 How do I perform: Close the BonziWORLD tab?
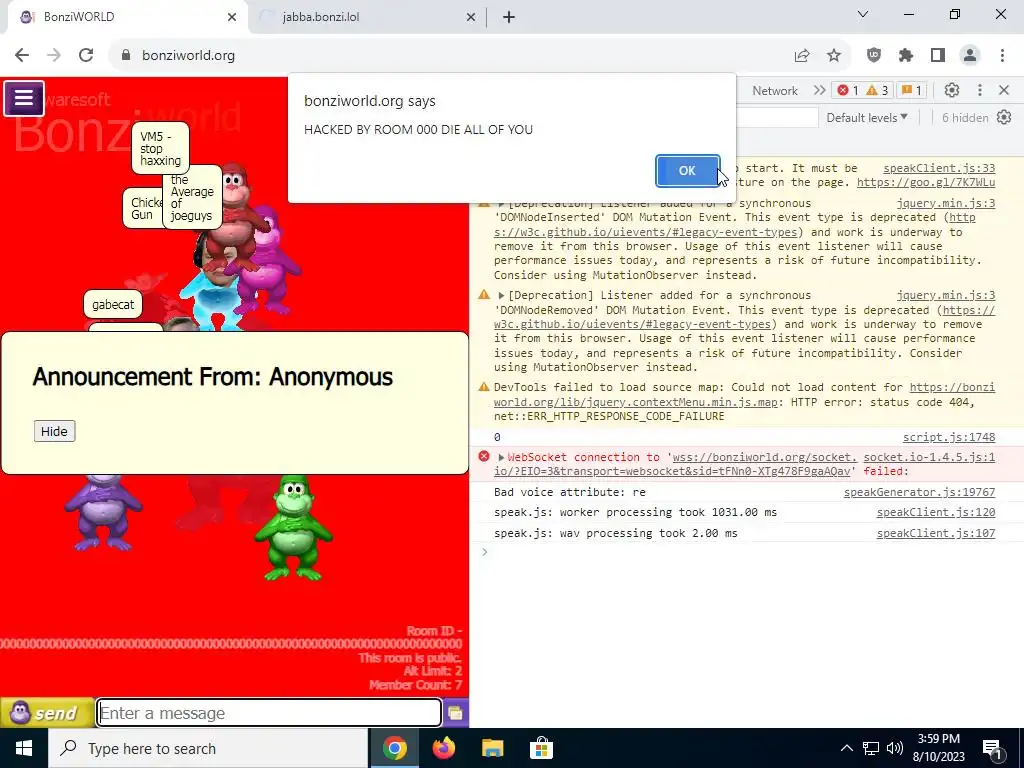coord(232,17)
